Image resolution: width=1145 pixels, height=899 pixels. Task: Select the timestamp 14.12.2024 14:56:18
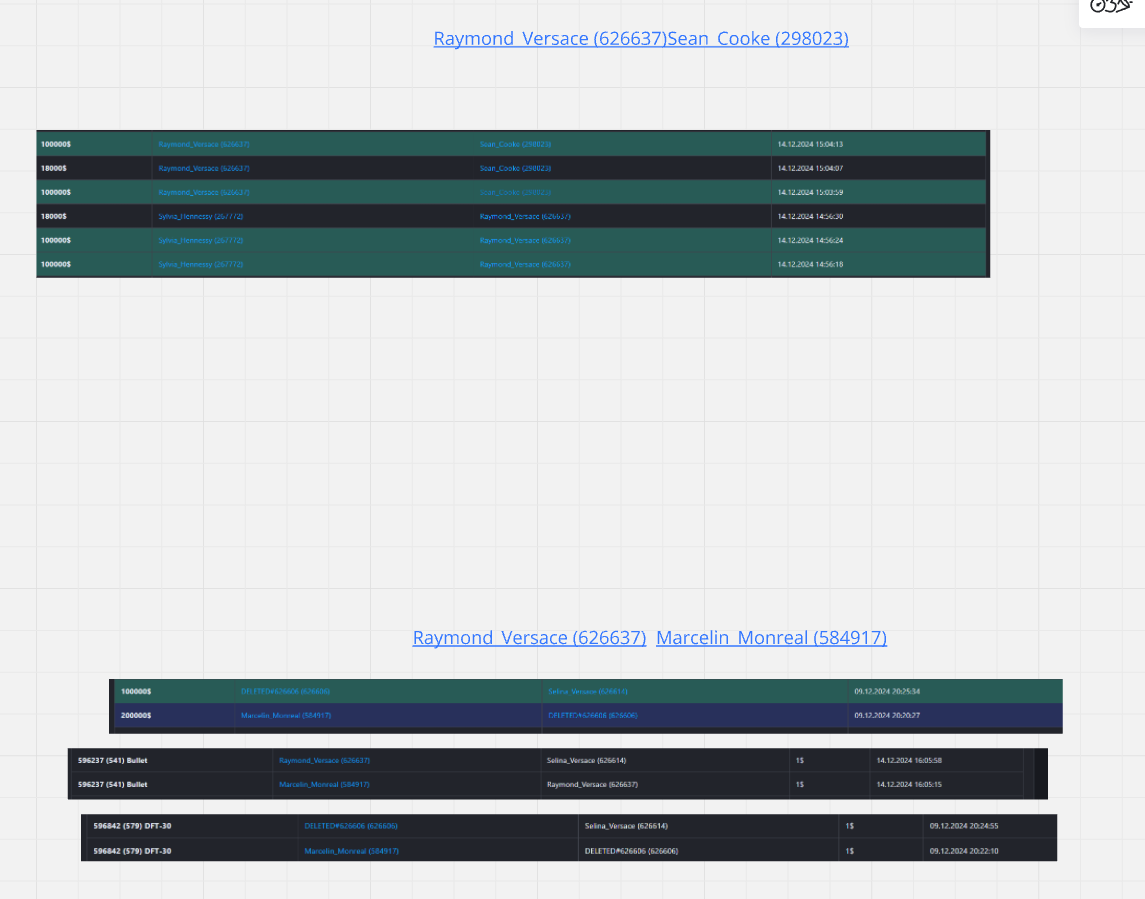[x=810, y=264]
